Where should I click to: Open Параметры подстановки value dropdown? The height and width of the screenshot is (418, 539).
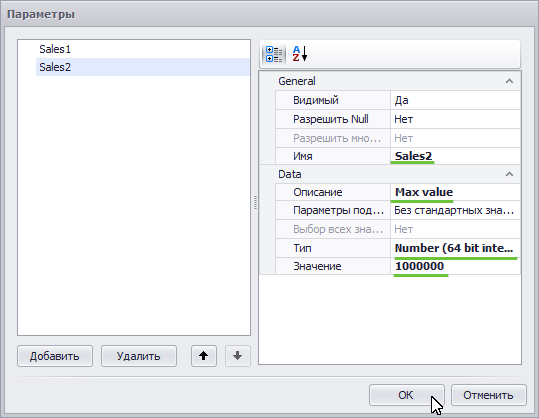click(455, 210)
